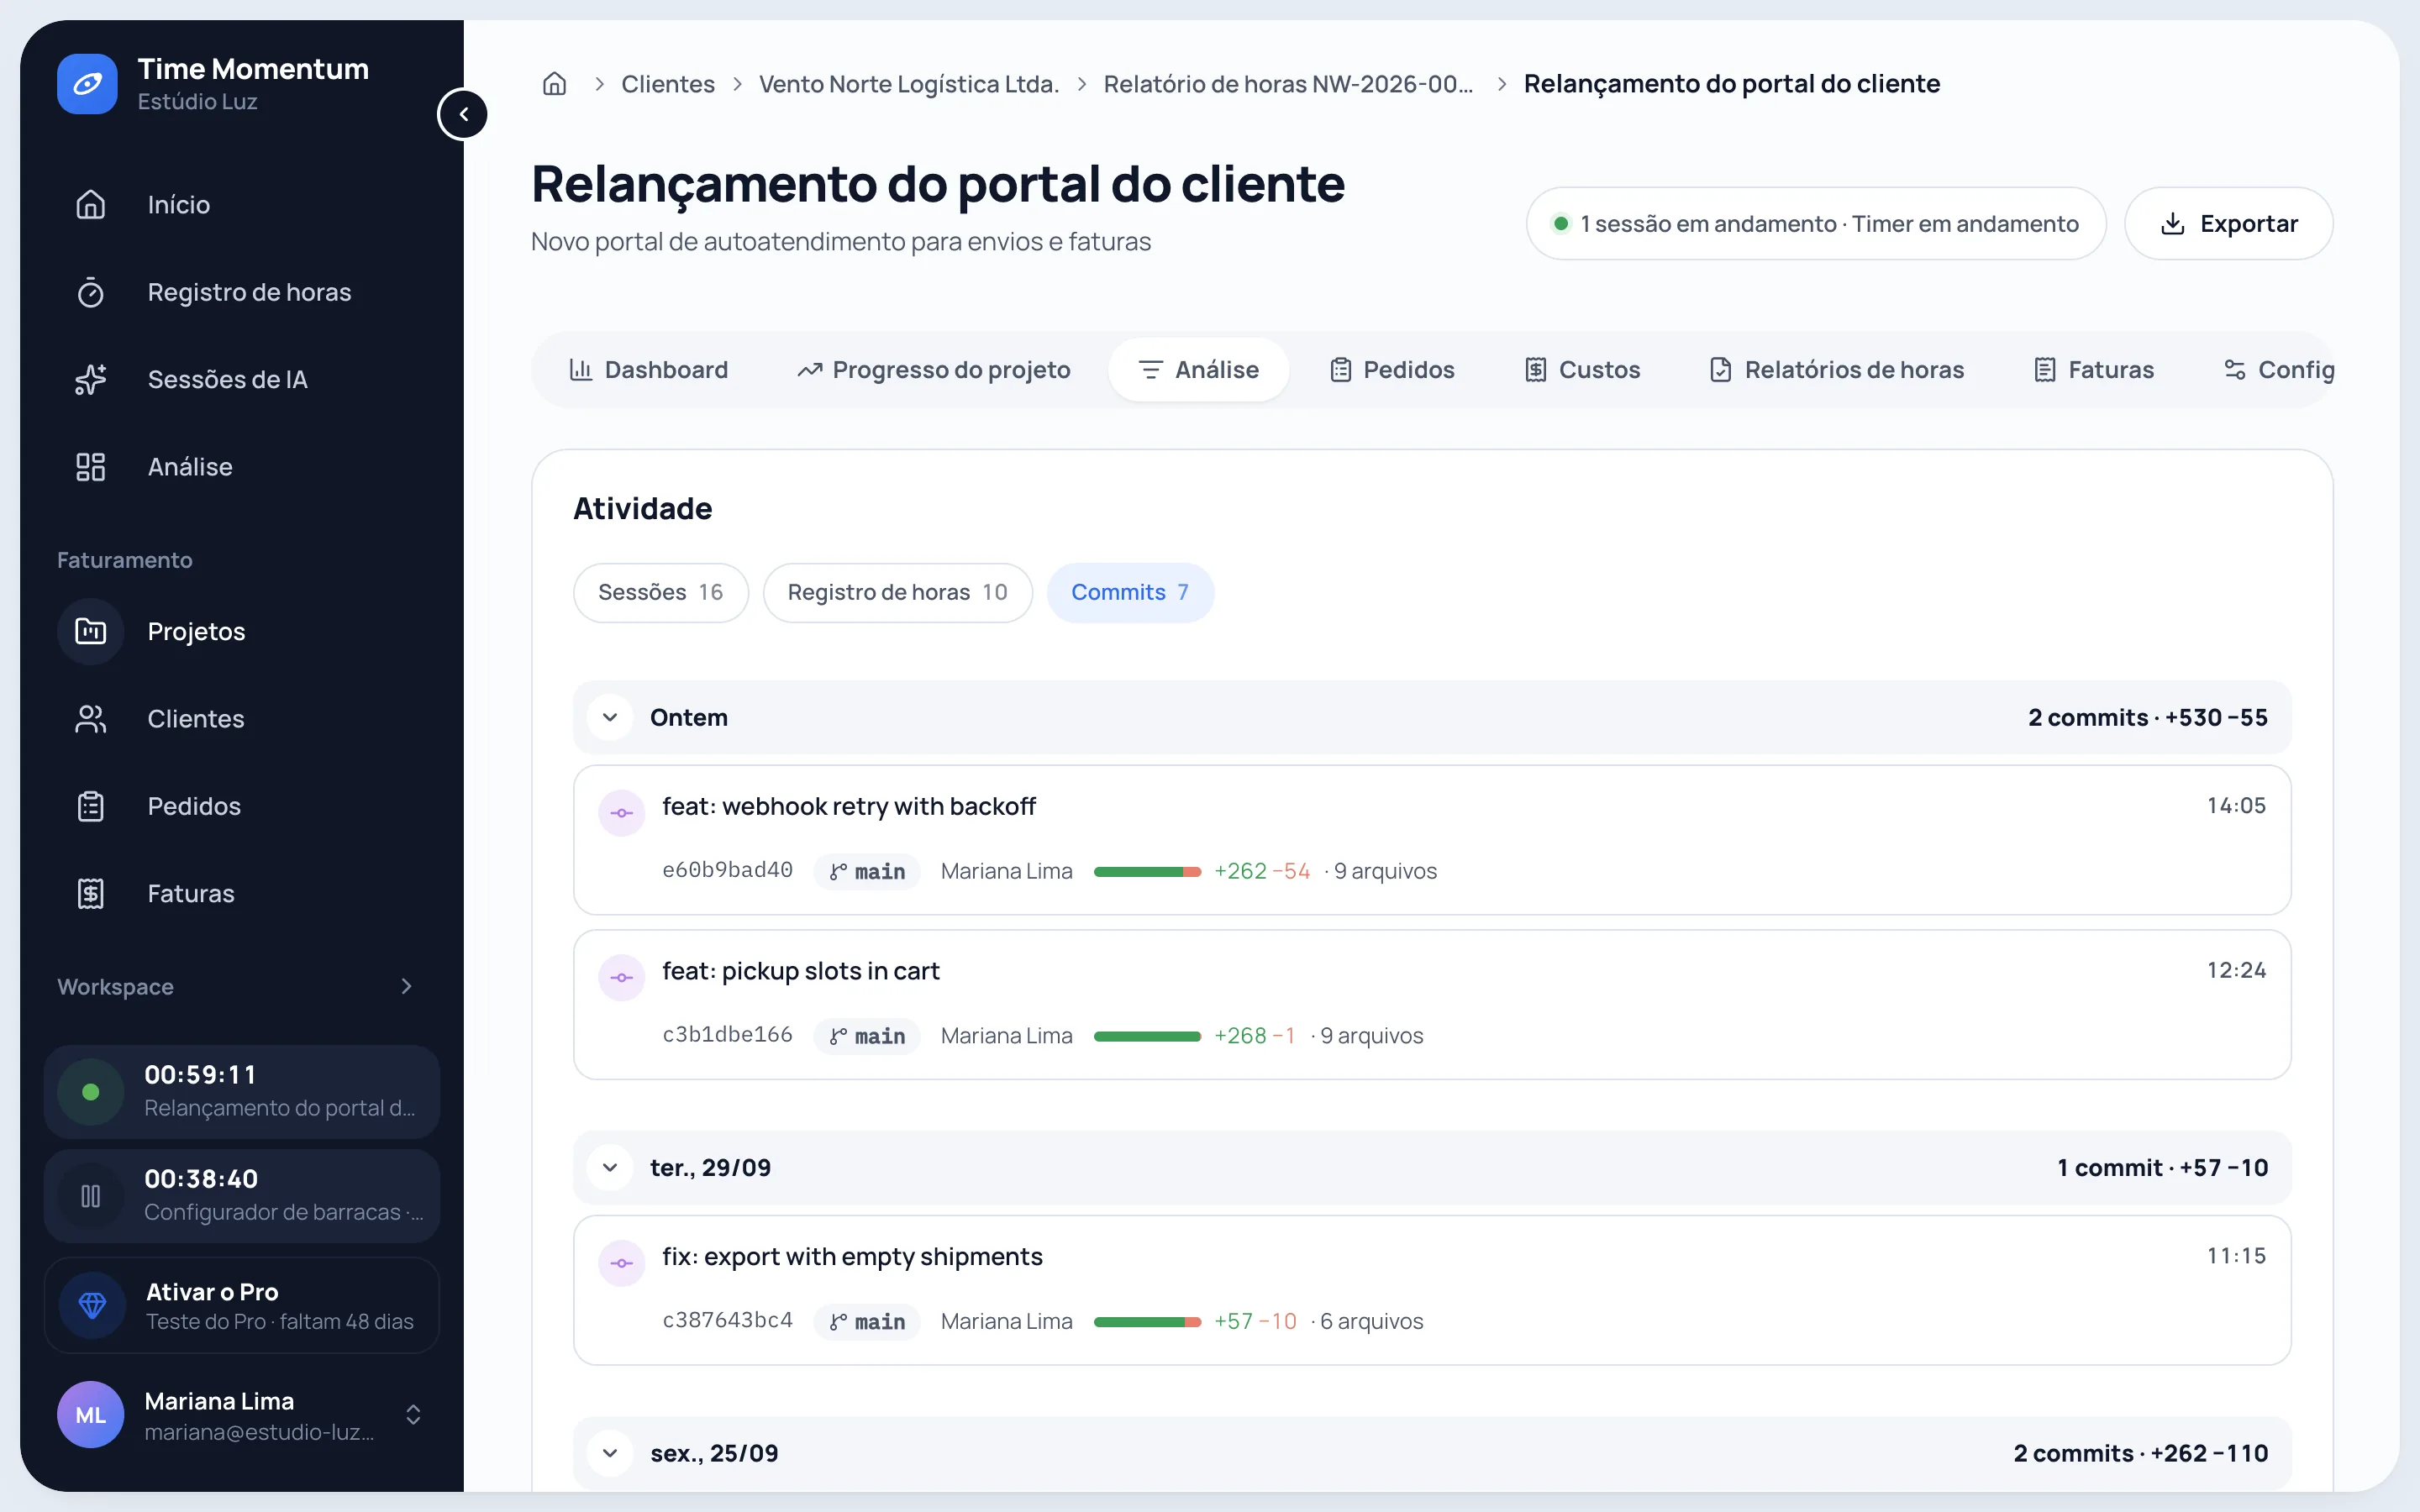
Task: Resume the paused 00:38:40 timer
Action: tap(90, 1196)
